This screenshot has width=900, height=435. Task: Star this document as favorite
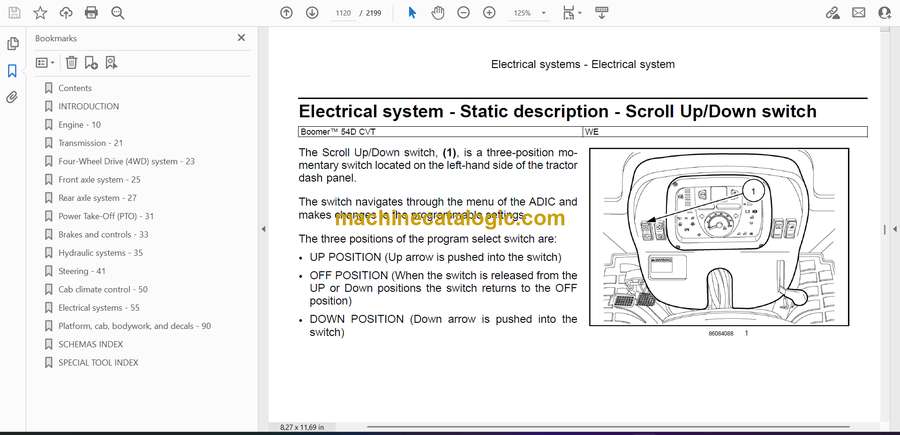(40, 13)
